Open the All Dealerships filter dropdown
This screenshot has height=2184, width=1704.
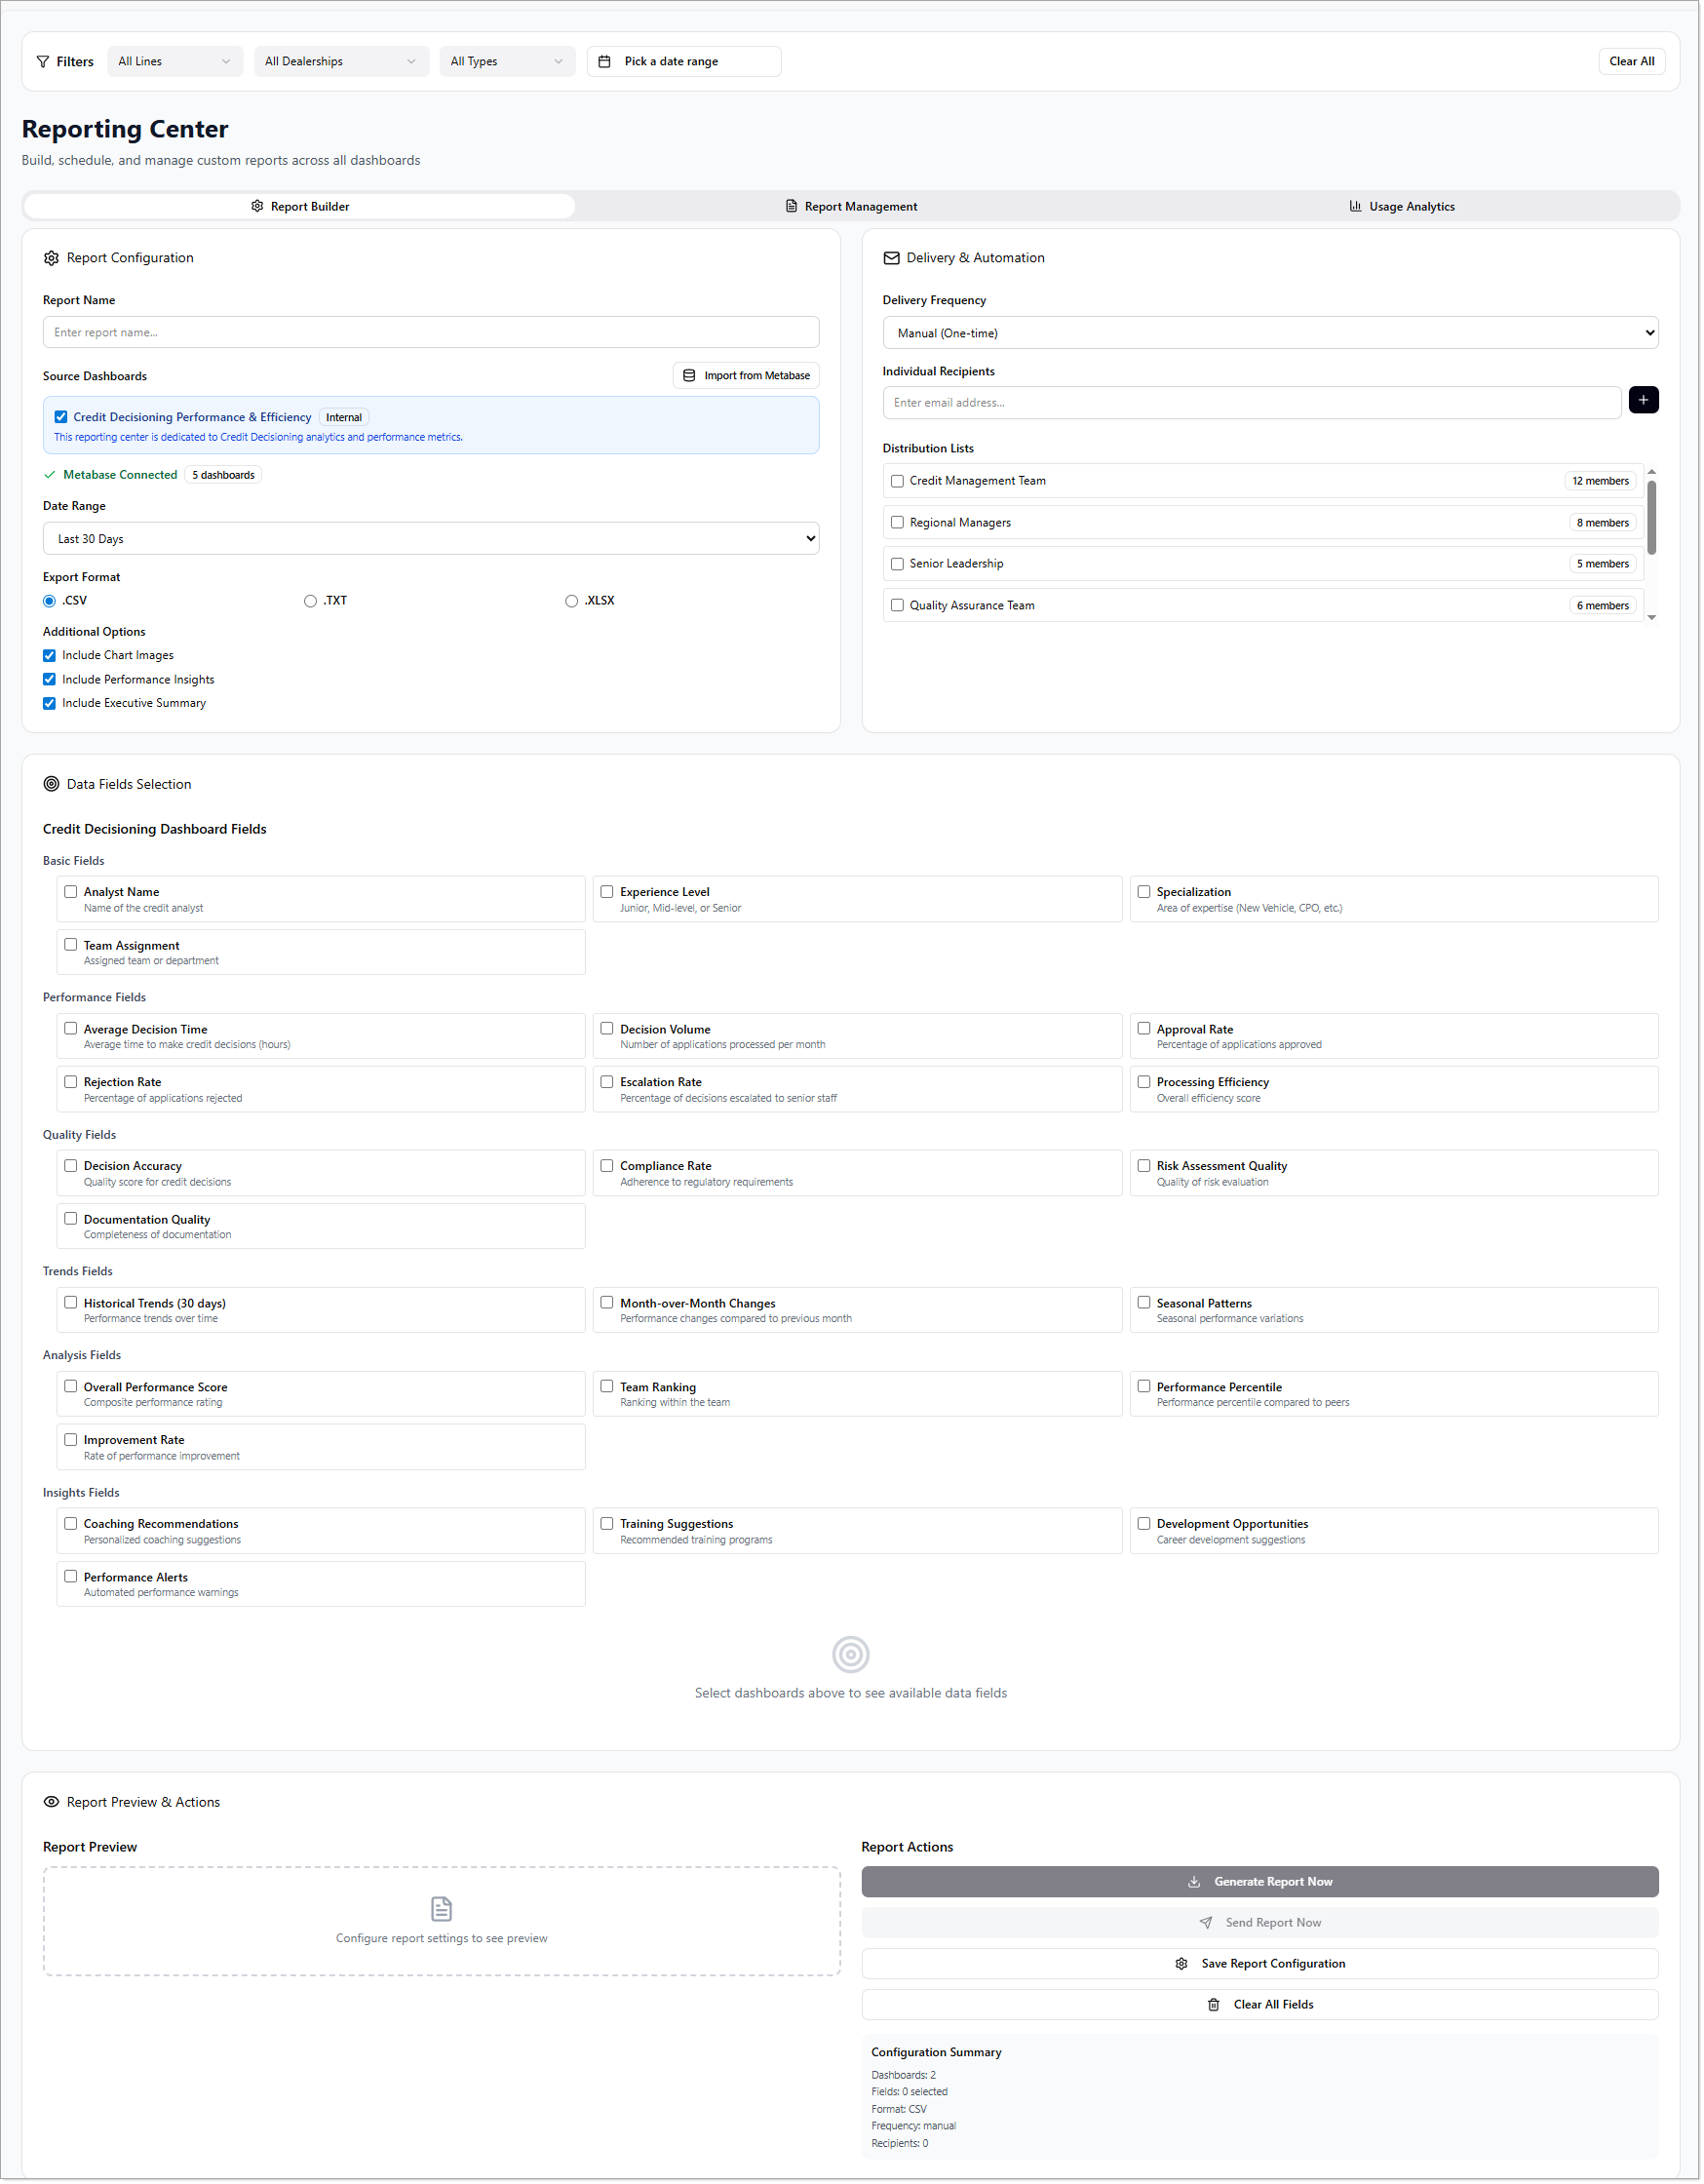(341, 62)
